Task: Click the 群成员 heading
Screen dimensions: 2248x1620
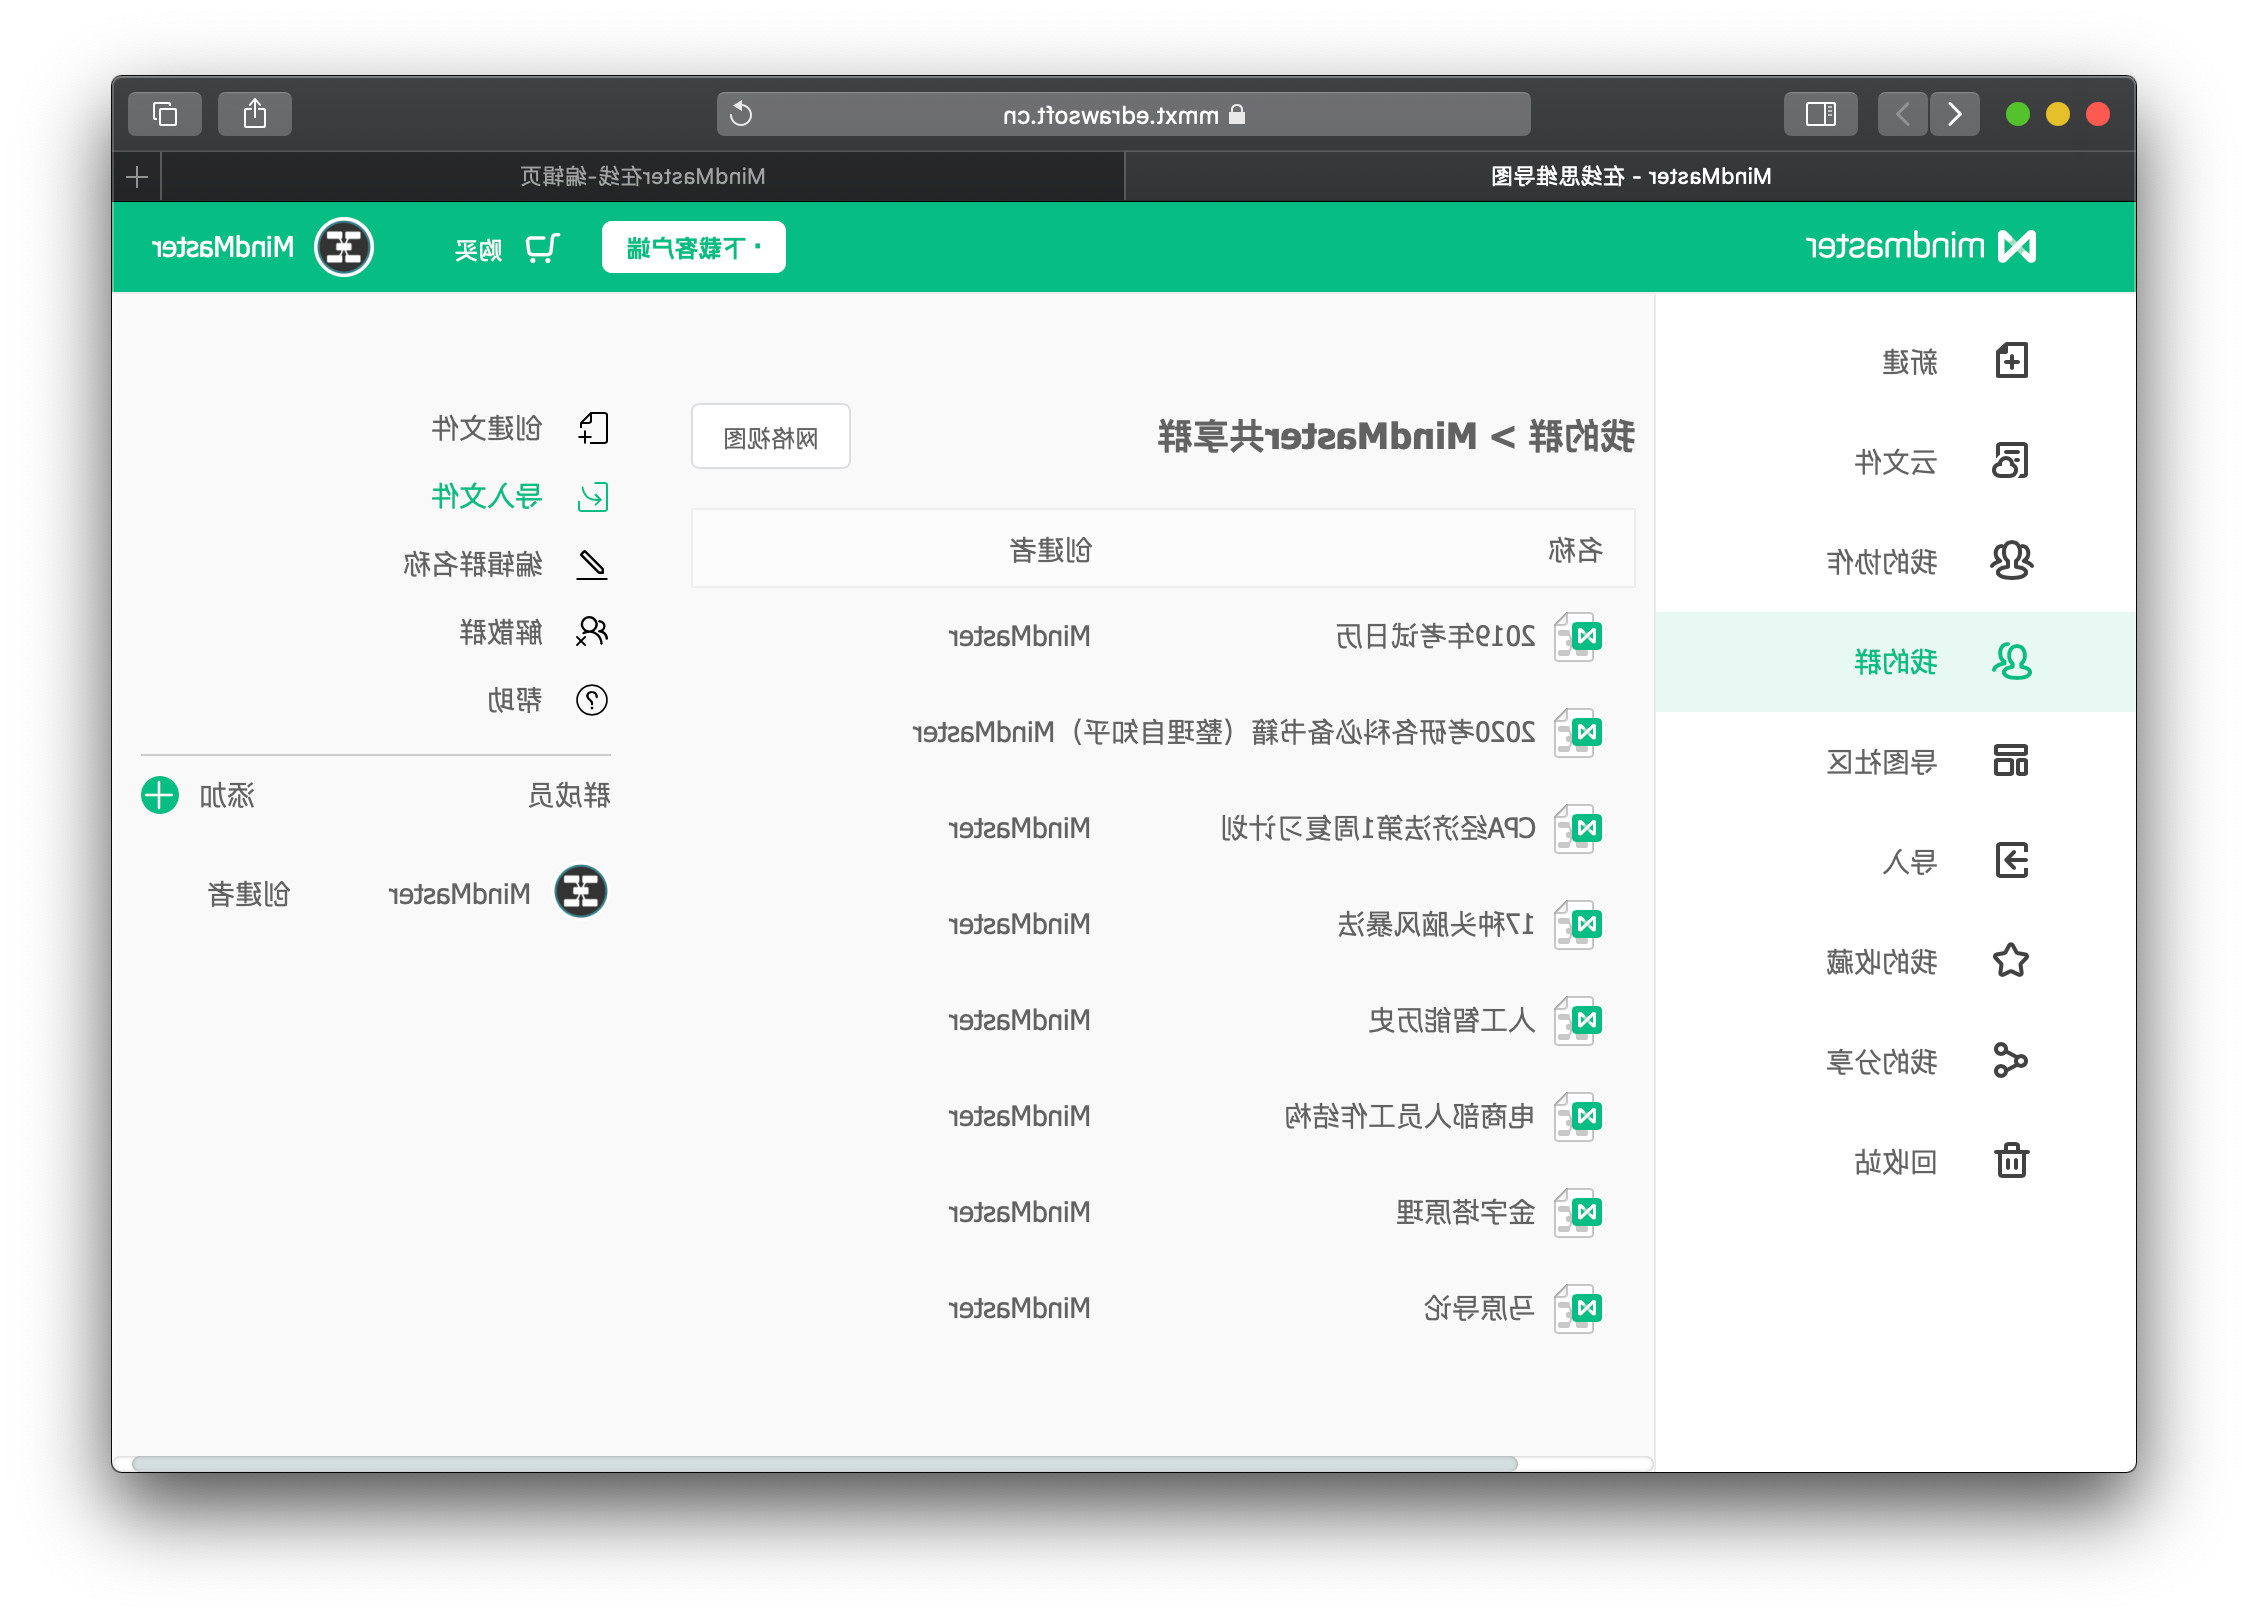Action: [x=569, y=795]
